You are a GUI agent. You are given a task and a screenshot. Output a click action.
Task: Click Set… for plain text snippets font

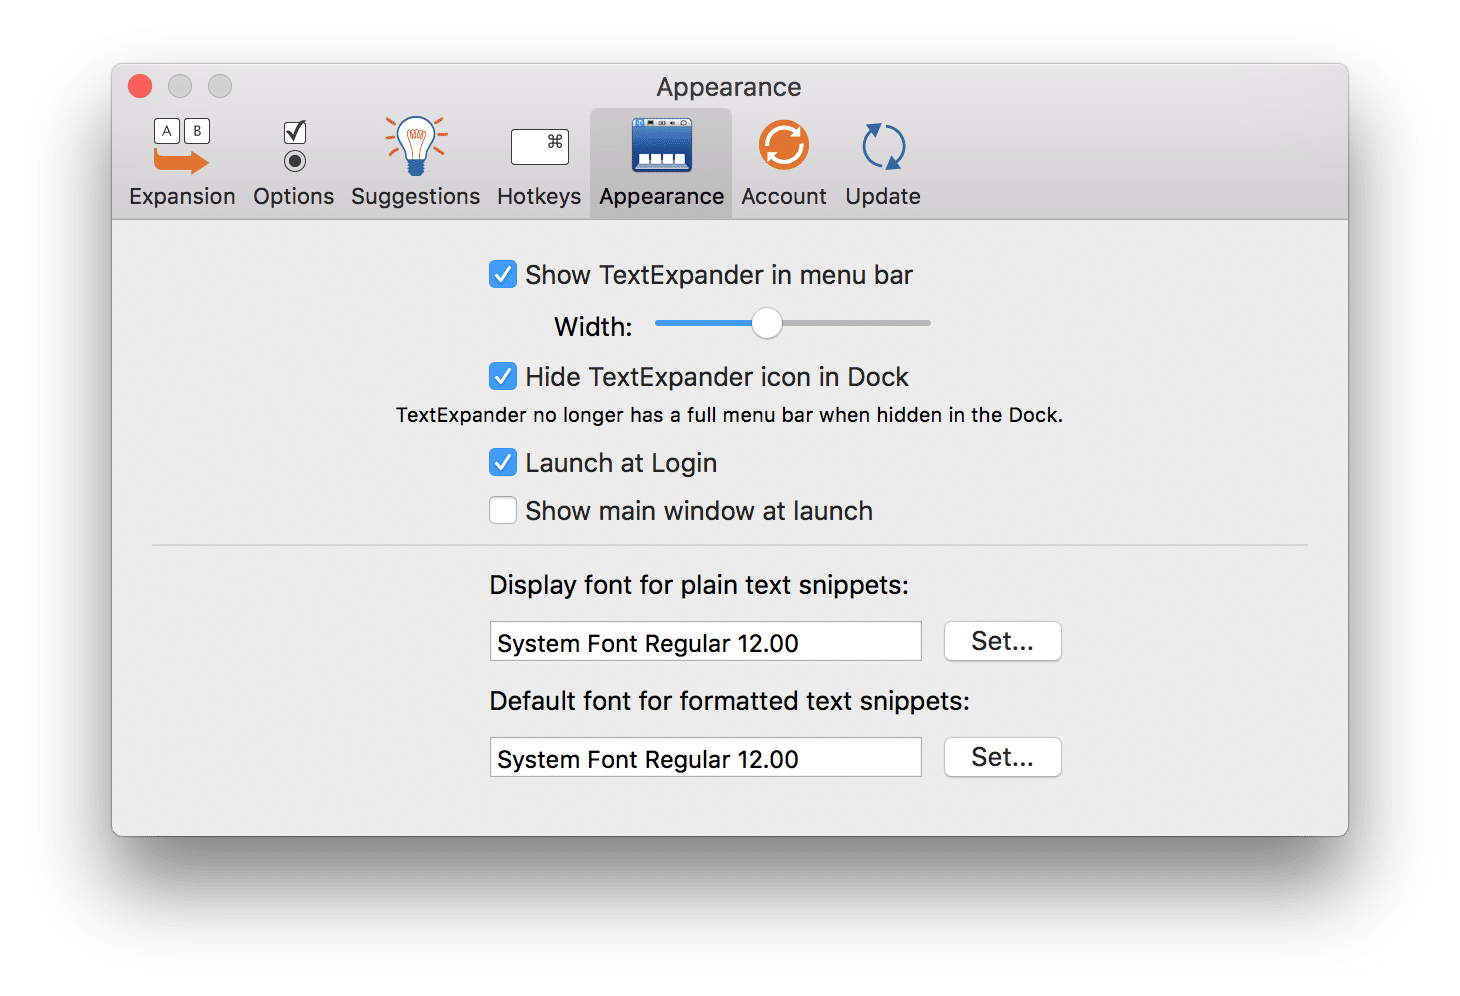tap(1003, 641)
